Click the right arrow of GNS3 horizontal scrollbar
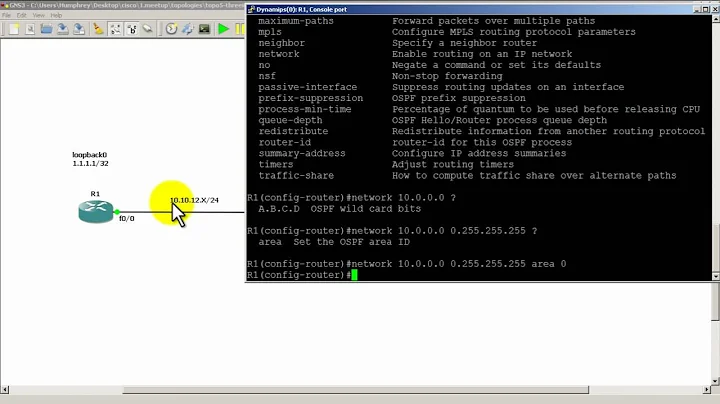The image size is (720, 404). (x=707, y=390)
